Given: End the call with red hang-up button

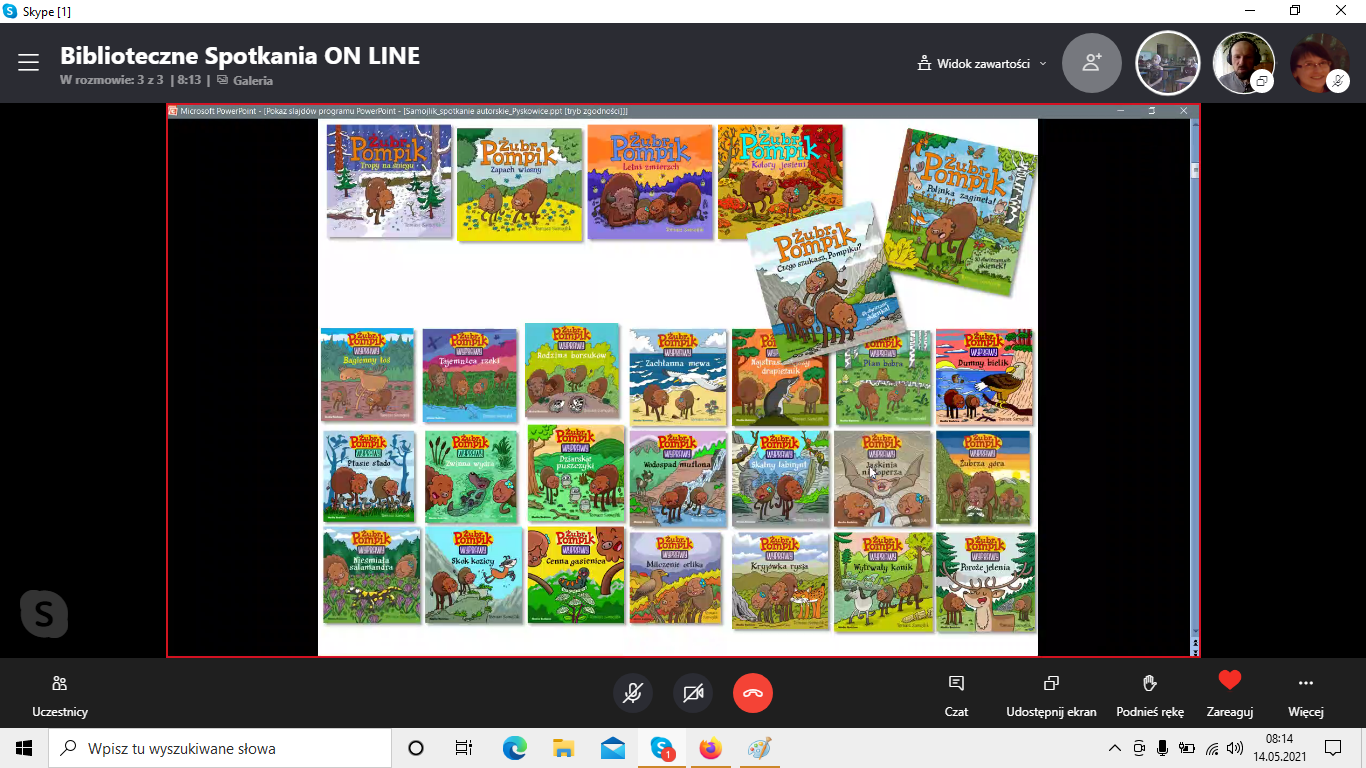Looking at the screenshot, I should (753, 693).
